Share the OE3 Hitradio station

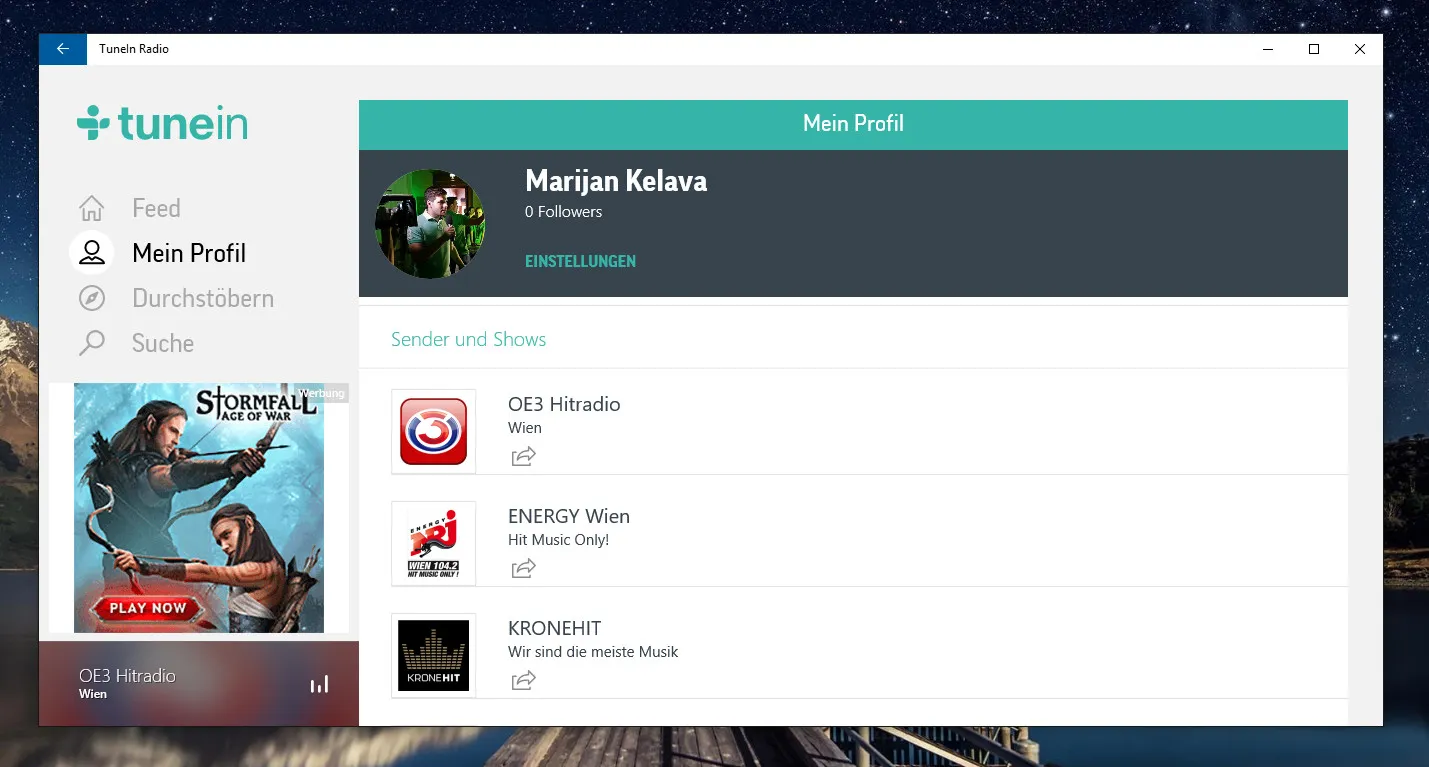(523, 457)
